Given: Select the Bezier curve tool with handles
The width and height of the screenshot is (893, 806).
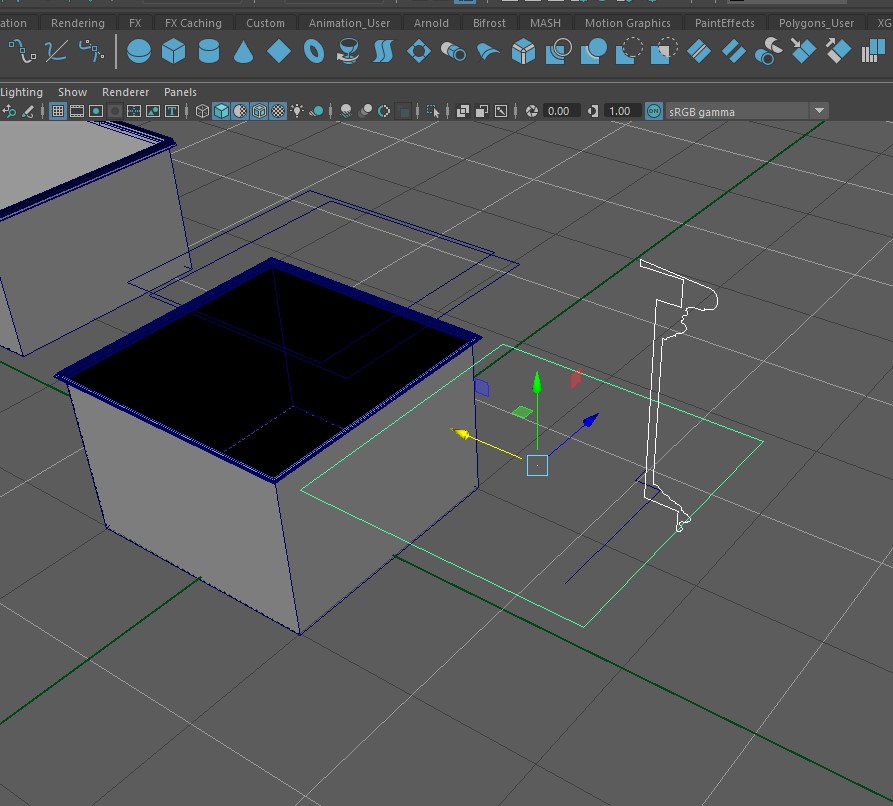Looking at the screenshot, I should (91, 51).
